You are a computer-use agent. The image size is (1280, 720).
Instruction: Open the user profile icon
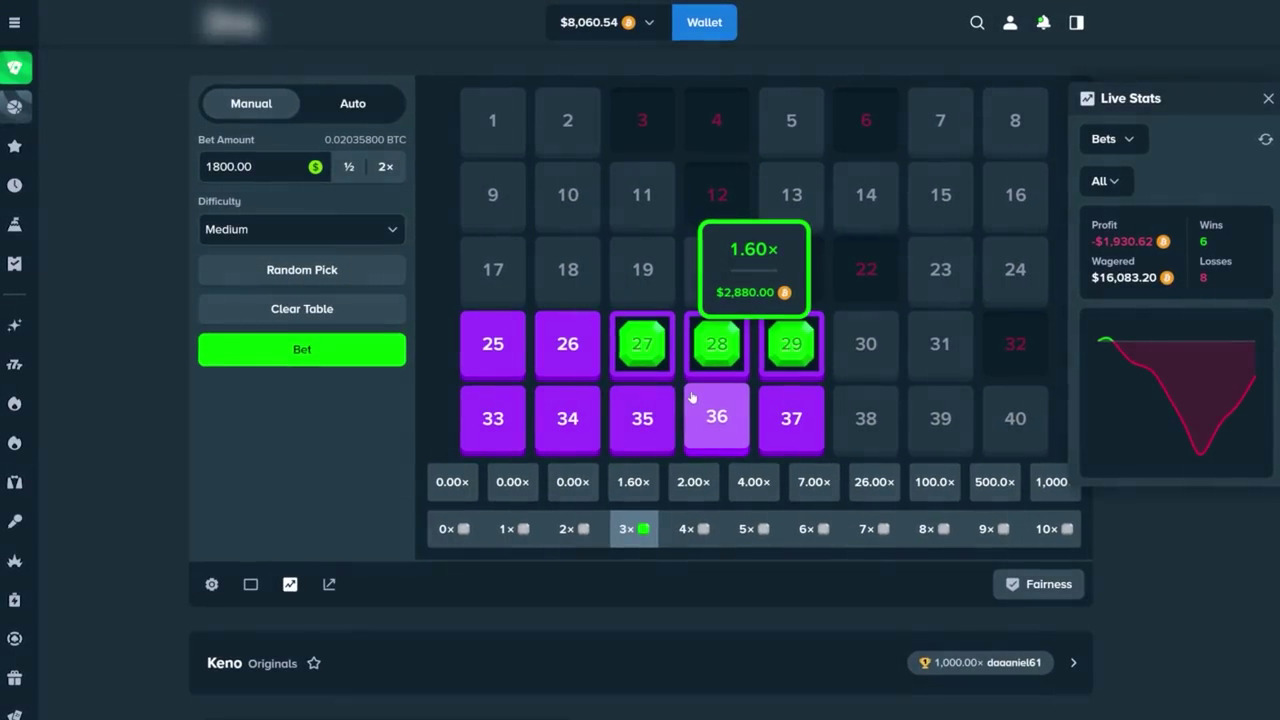(1010, 22)
